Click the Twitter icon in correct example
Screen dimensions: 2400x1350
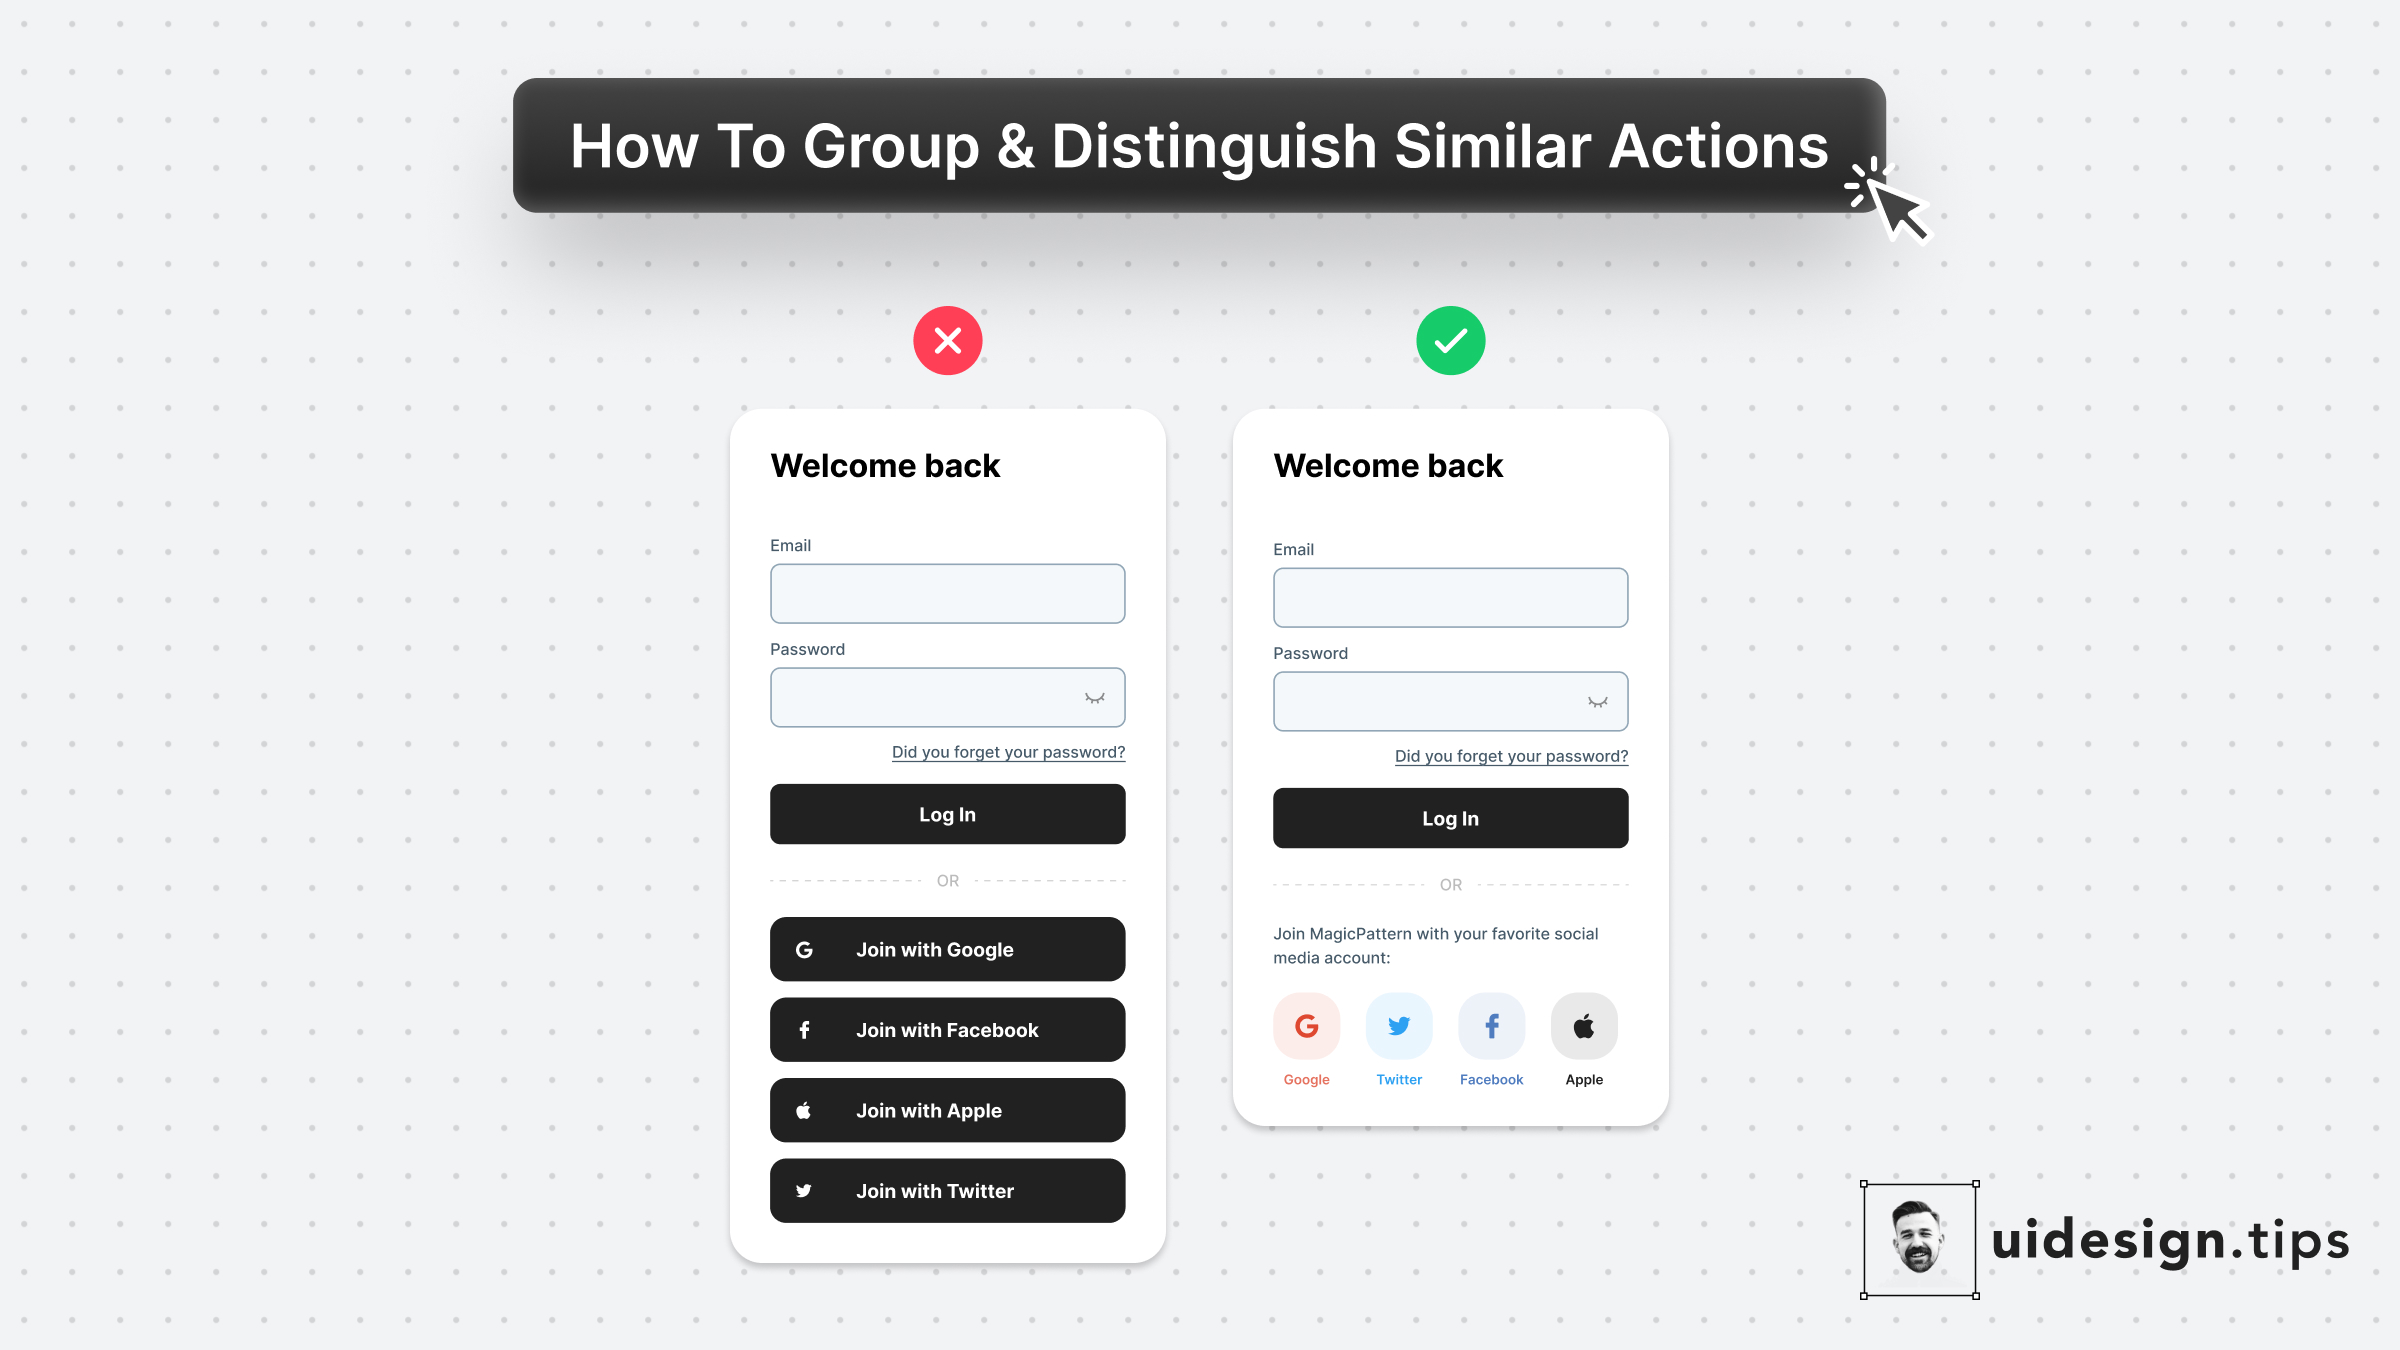1398,1025
